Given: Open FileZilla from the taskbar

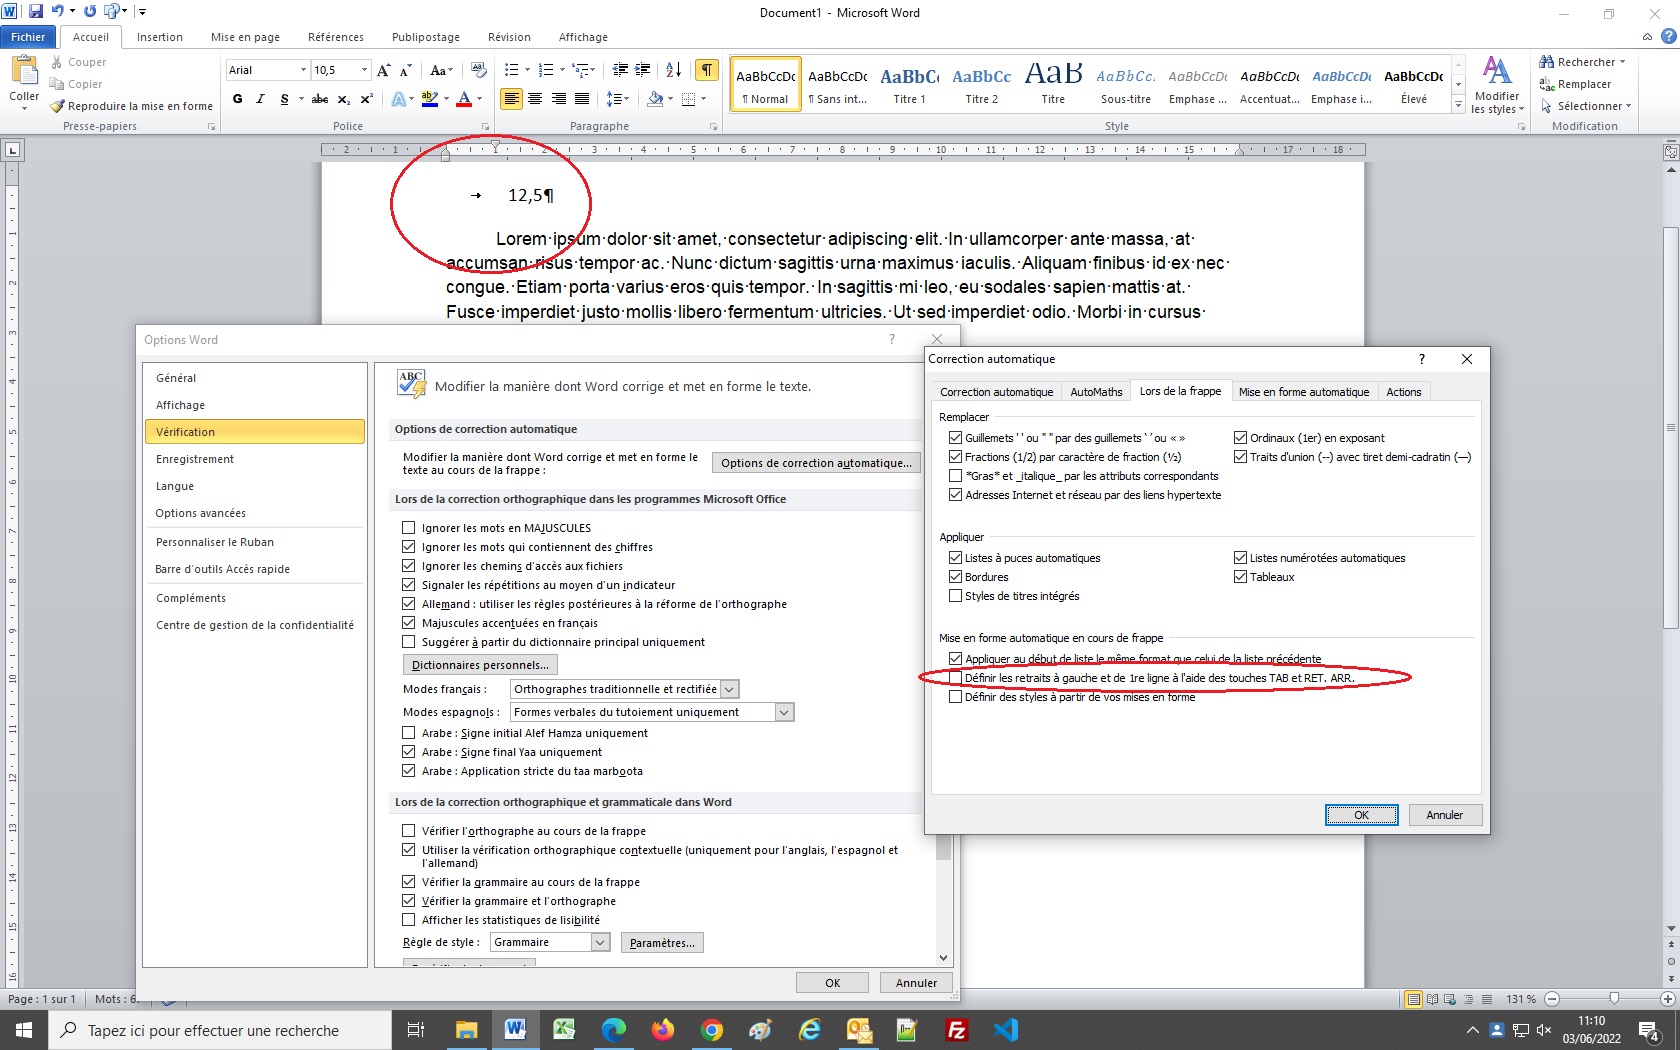Looking at the screenshot, I should pos(956,1030).
